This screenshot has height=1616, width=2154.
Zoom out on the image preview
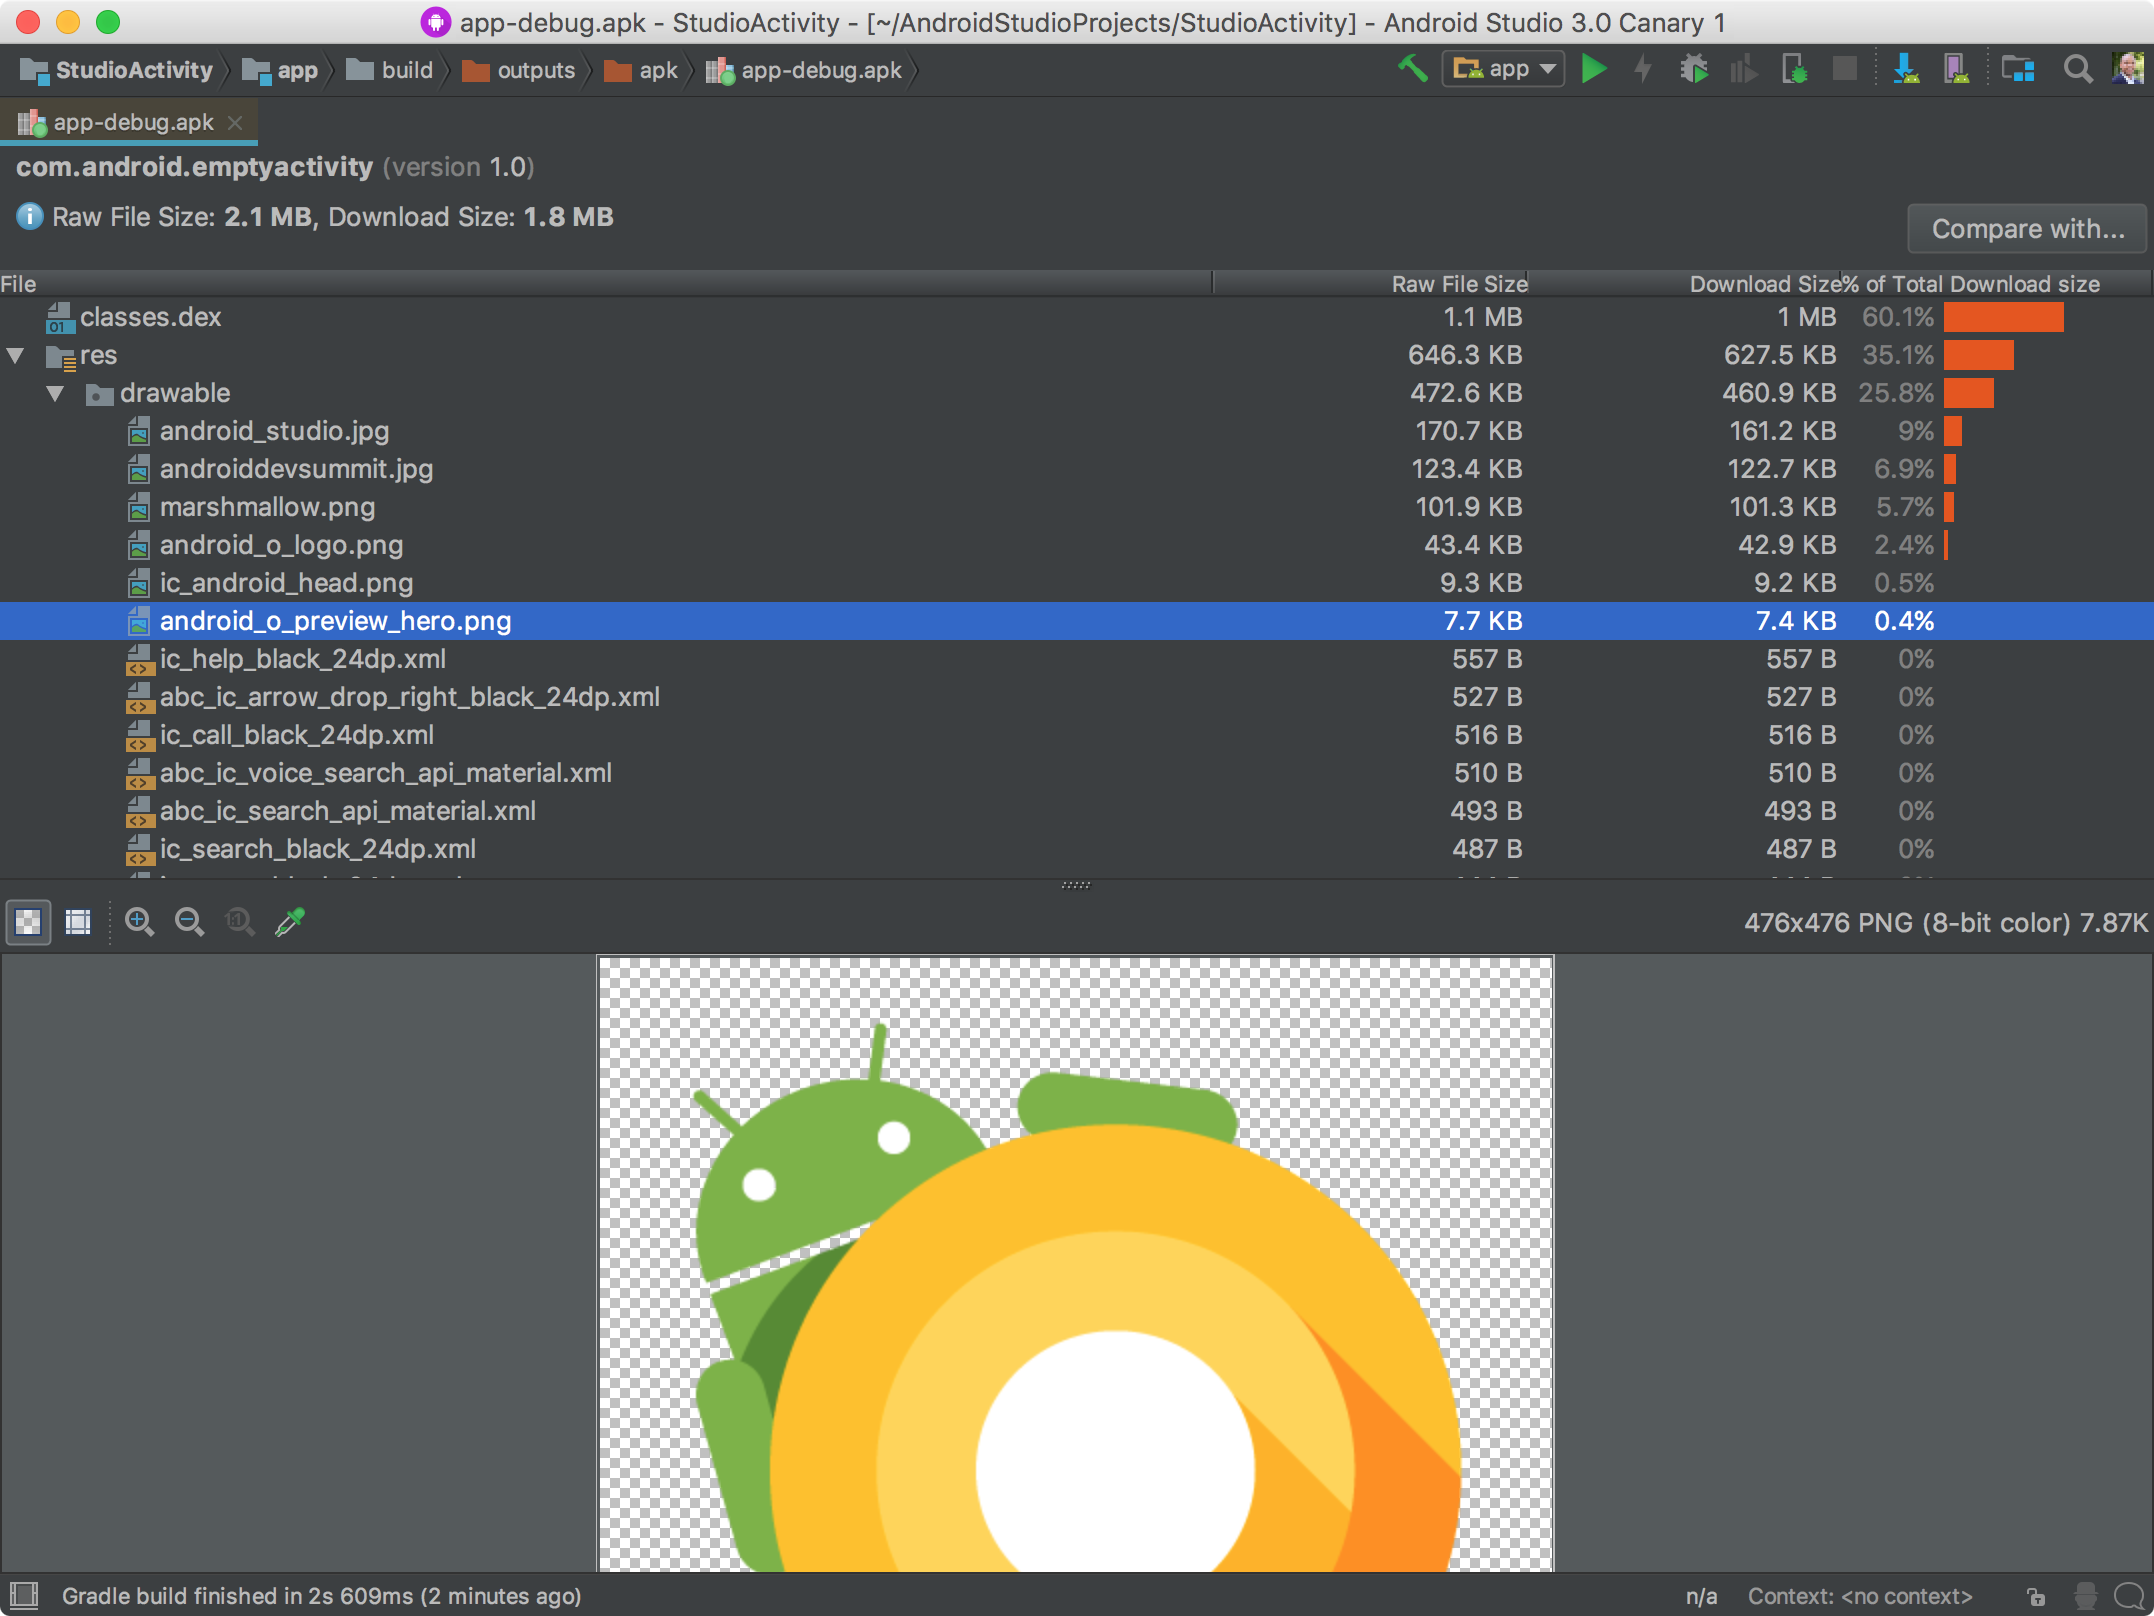tap(189, 921)
